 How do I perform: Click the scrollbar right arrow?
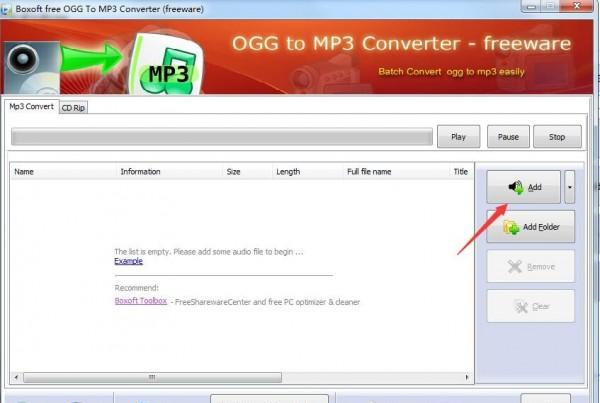point(467,377)
